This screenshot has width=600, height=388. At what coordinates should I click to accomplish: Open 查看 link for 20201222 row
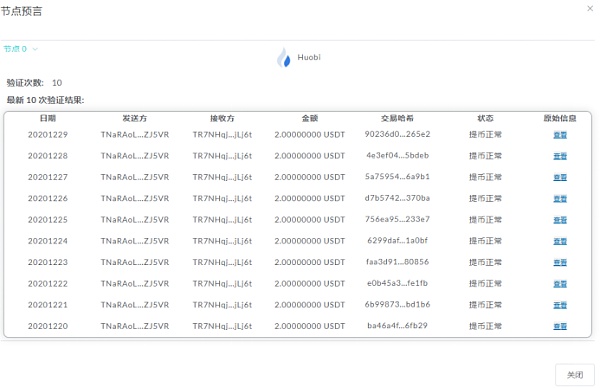pyautogui.click(x=560, y=284)
